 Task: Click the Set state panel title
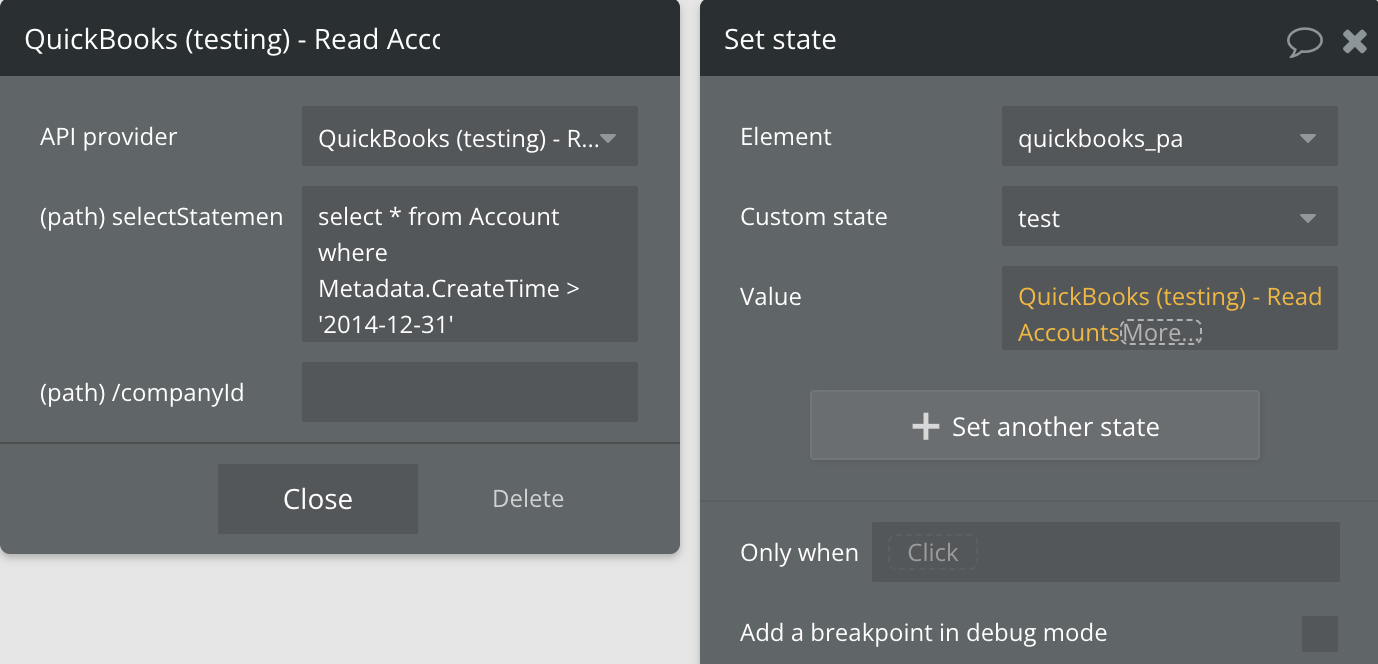click(780, 40)
